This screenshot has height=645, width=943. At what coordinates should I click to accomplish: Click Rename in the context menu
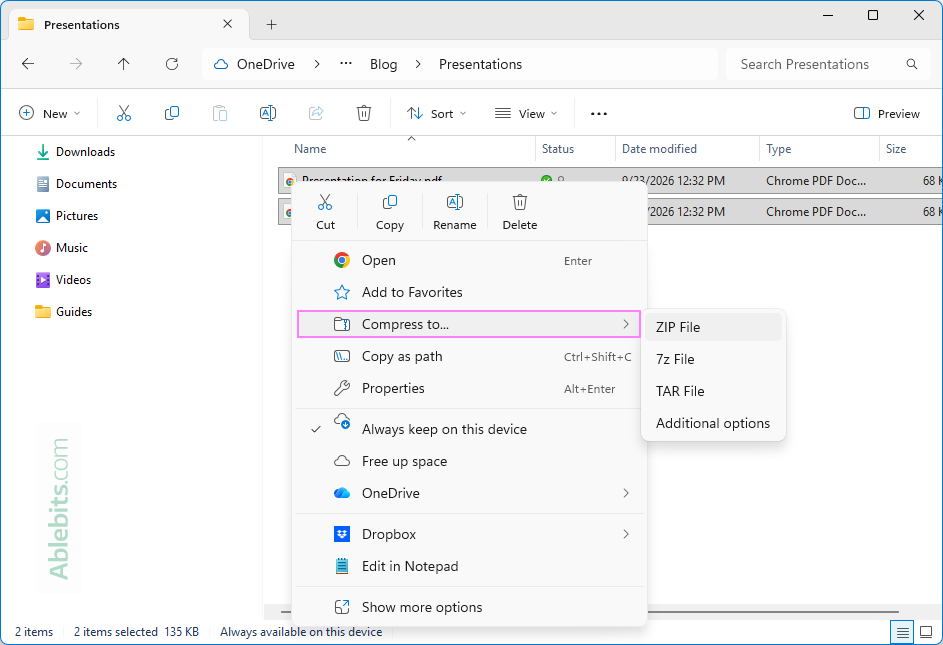tap(455, 212)
